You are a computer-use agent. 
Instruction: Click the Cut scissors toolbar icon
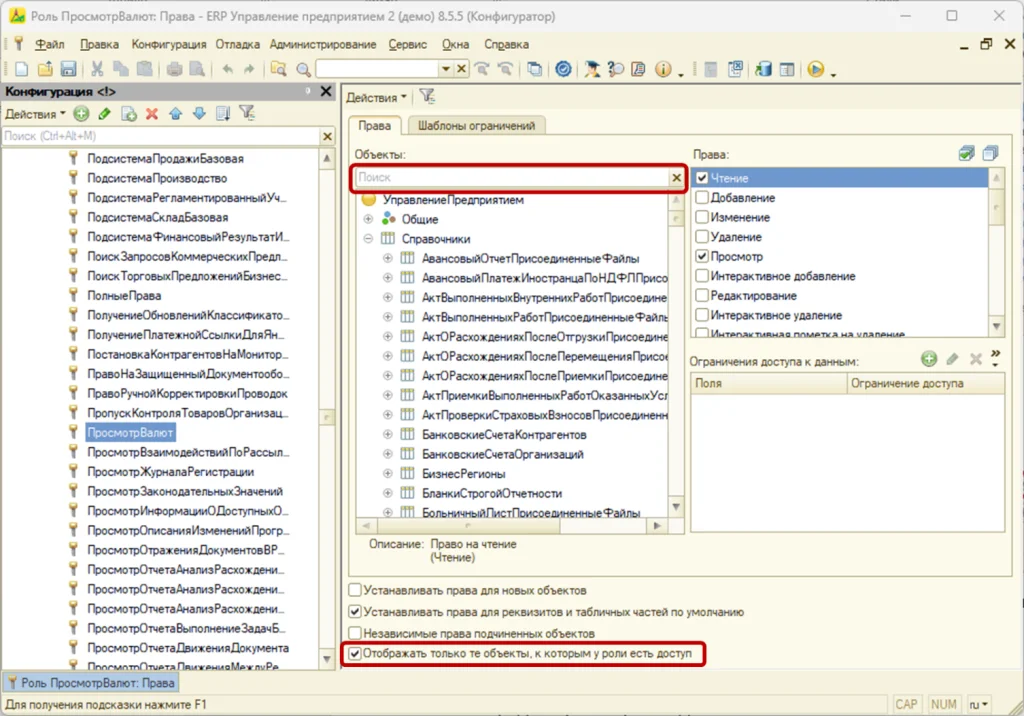click(97, 69)
